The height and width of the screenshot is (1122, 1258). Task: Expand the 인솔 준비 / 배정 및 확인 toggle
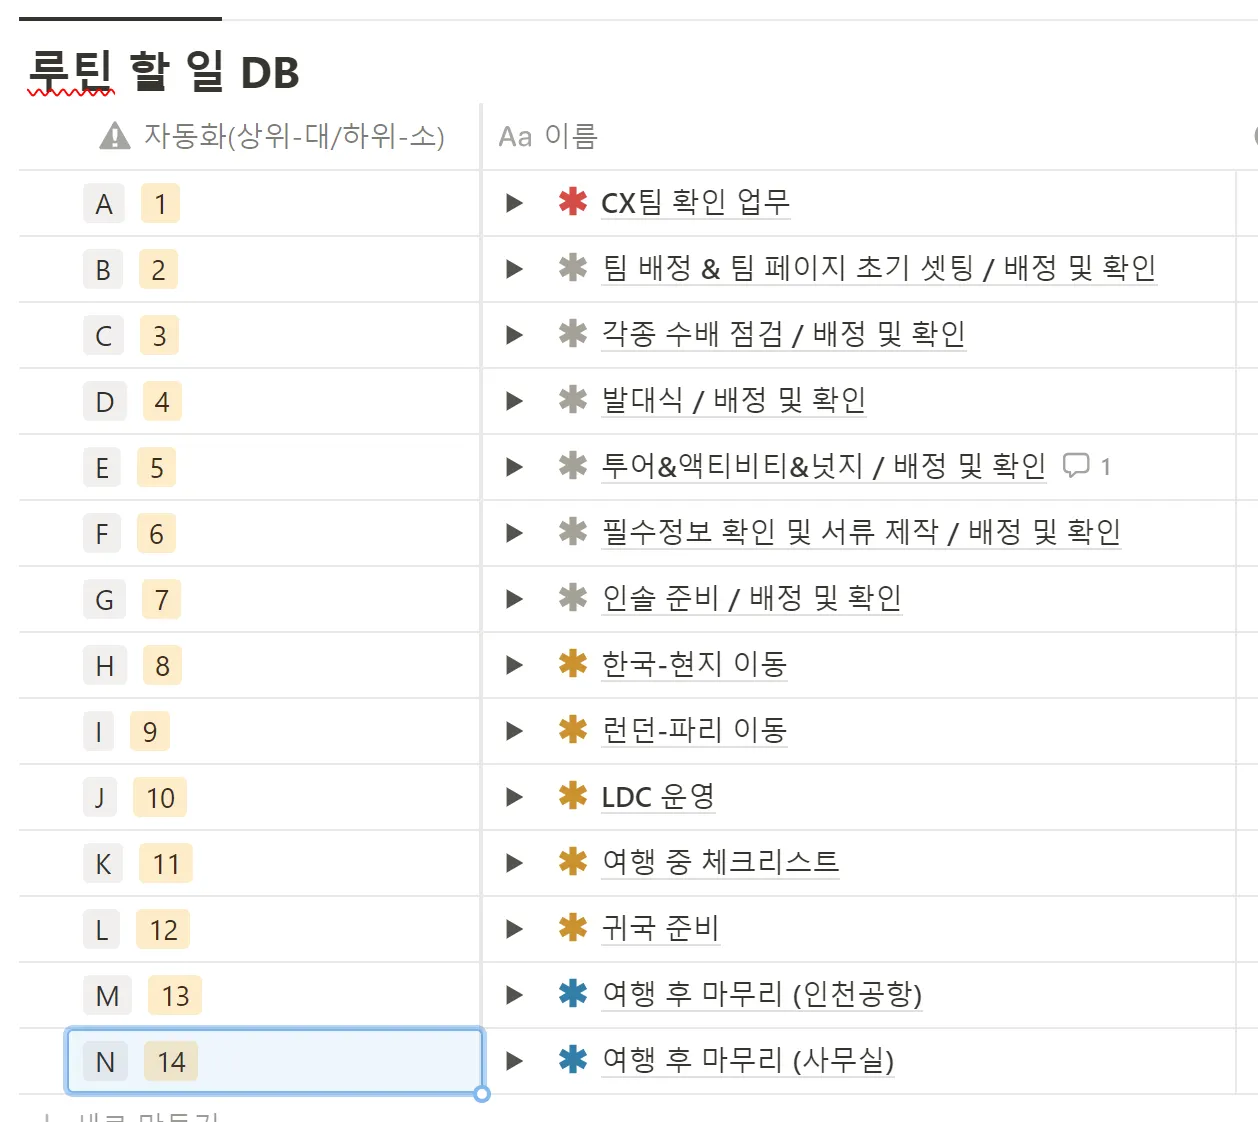click(x=515, y=599)
